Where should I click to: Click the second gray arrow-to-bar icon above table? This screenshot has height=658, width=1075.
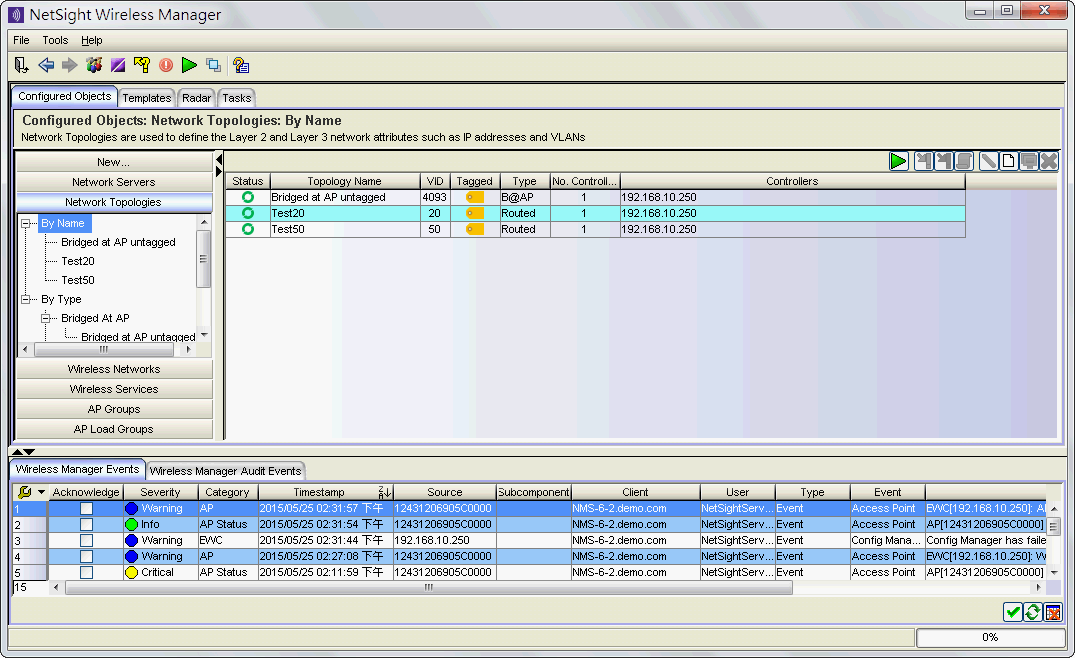coord(944,161)
